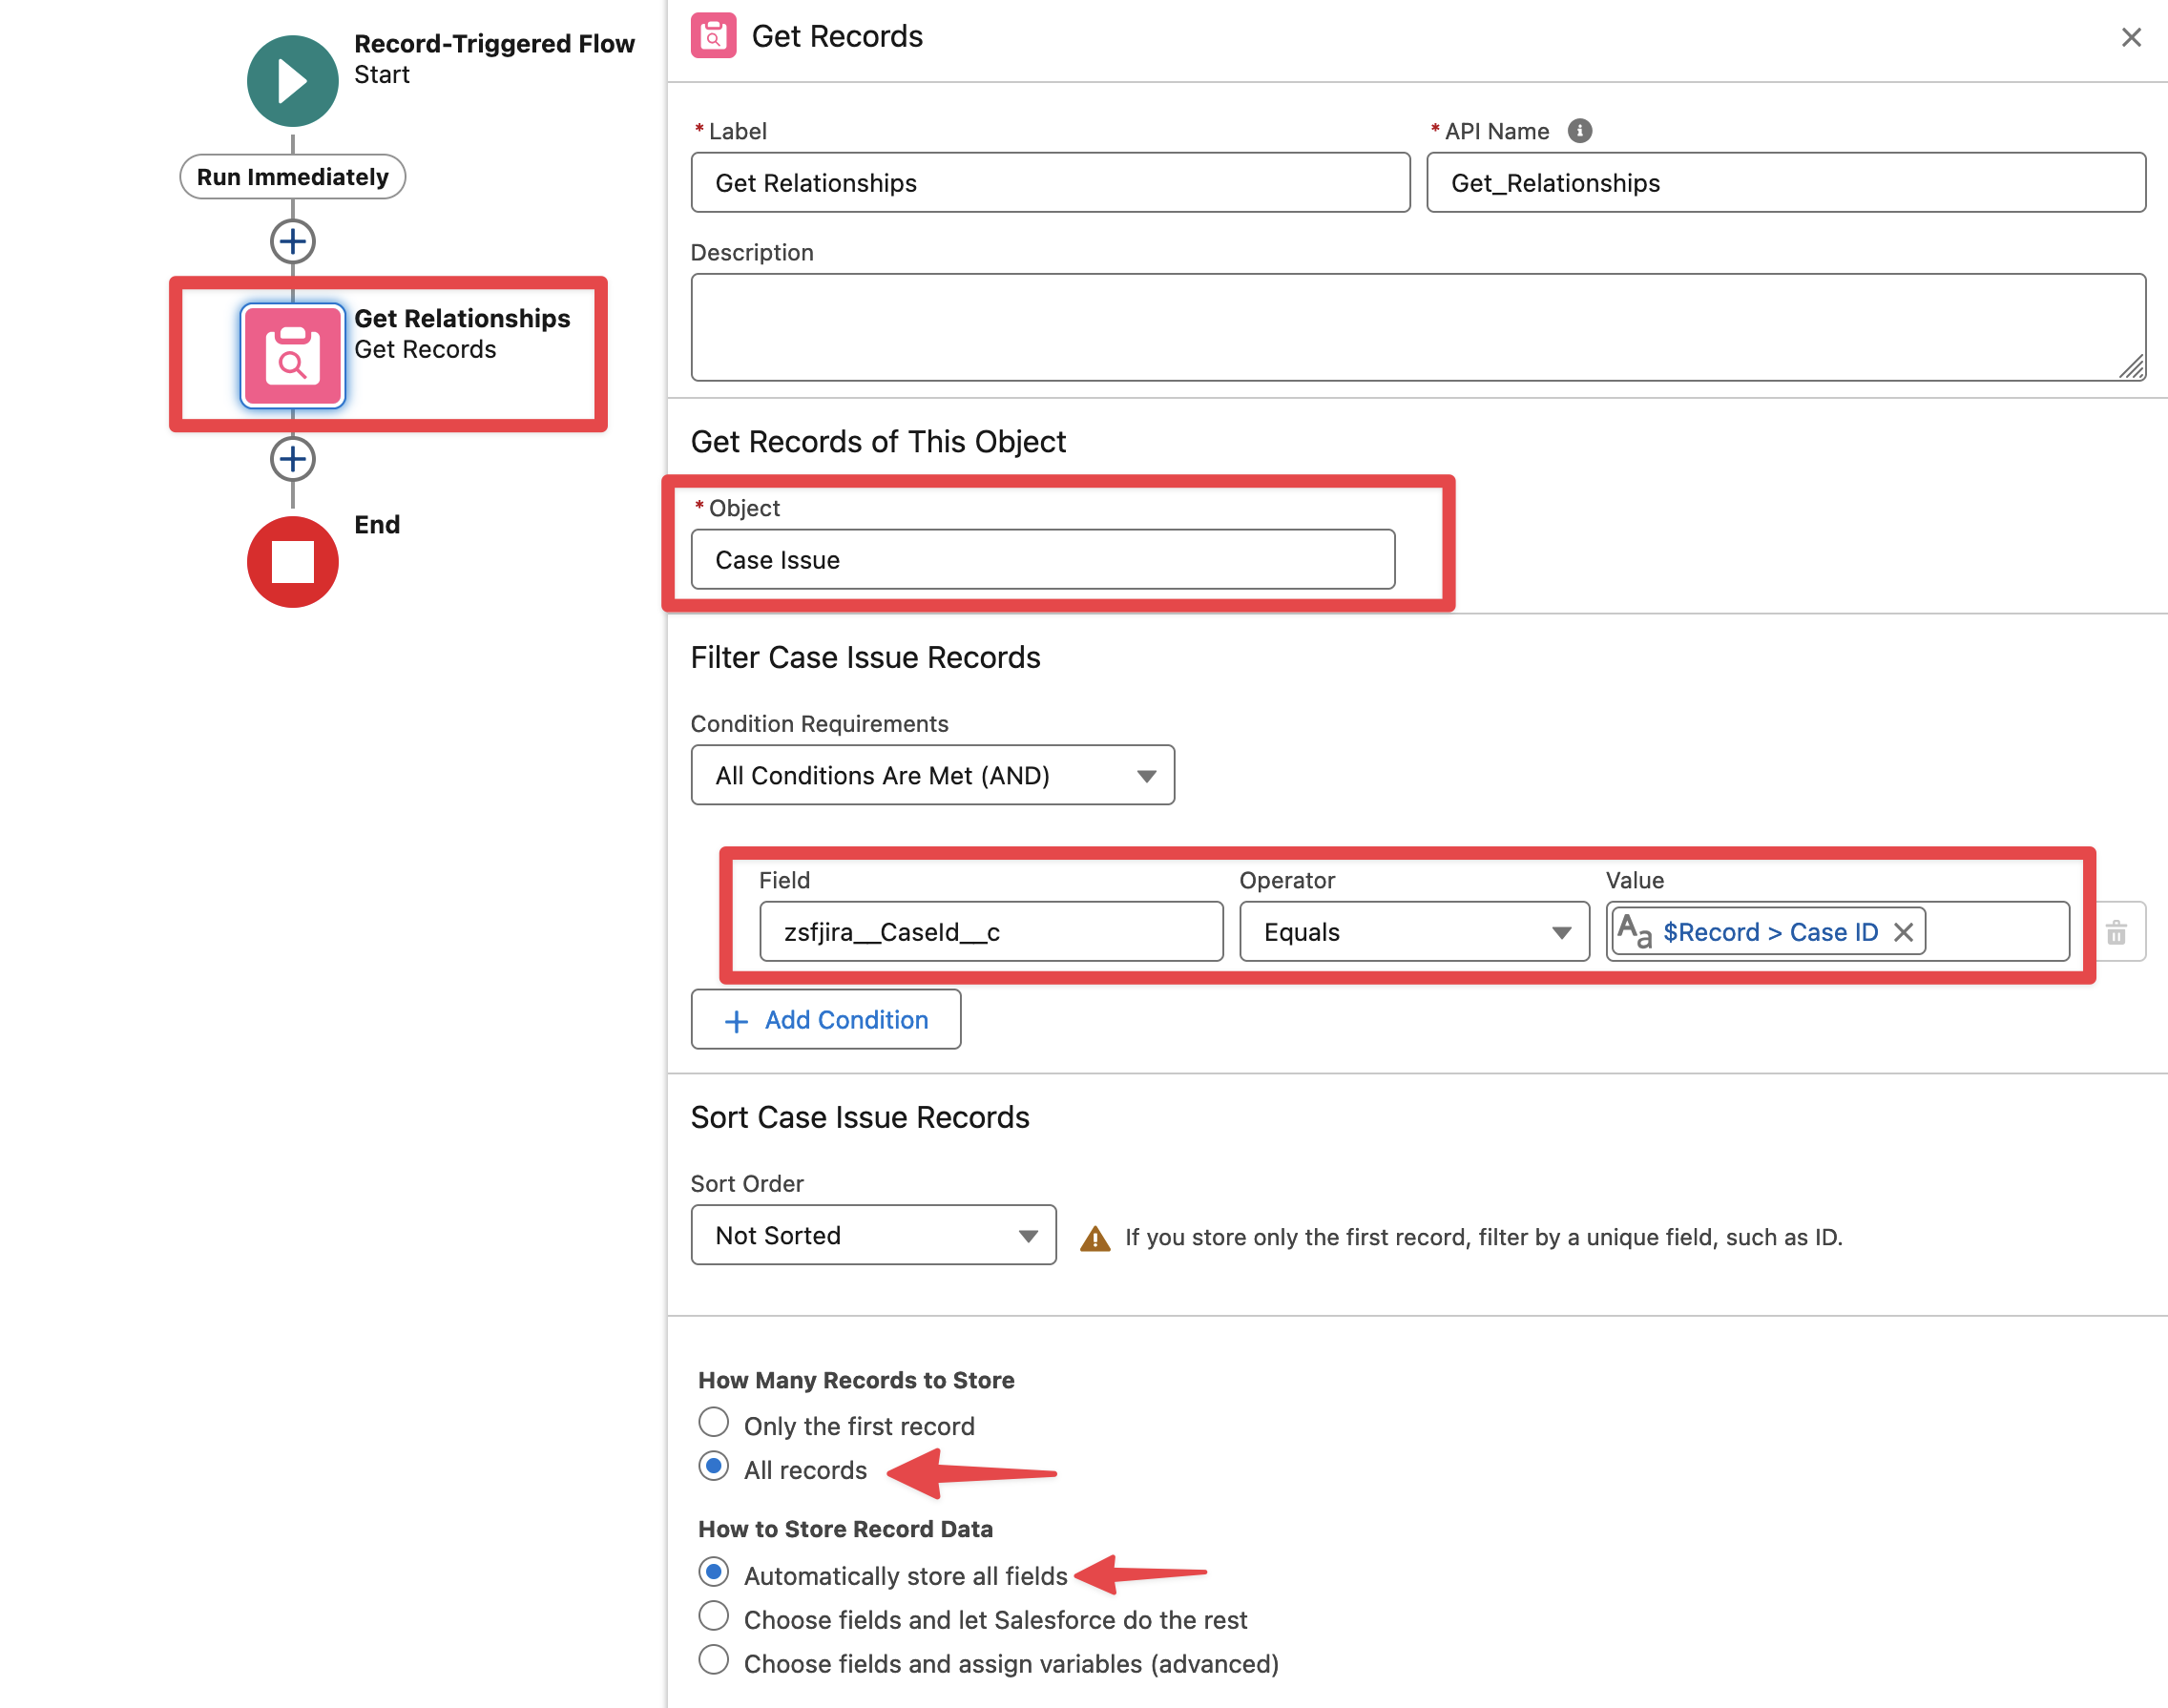Click the red End node icon

click(x=292, y=562)
